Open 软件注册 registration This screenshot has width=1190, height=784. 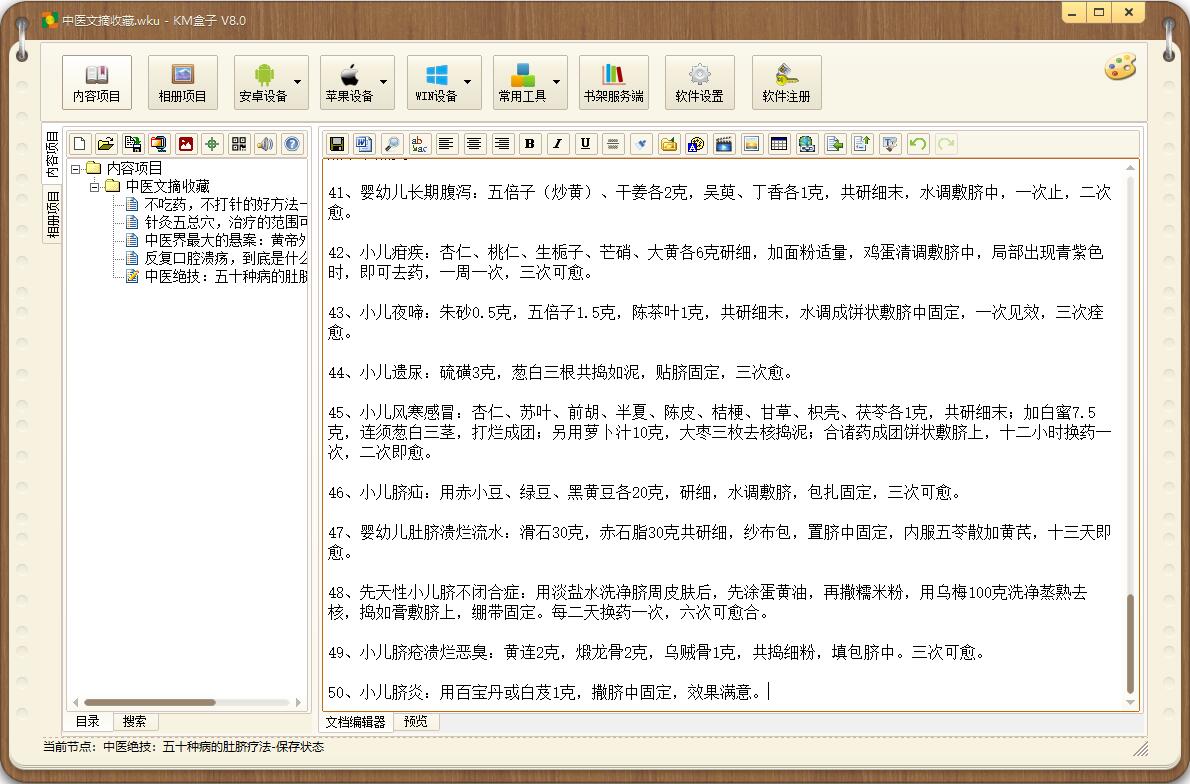786,82
